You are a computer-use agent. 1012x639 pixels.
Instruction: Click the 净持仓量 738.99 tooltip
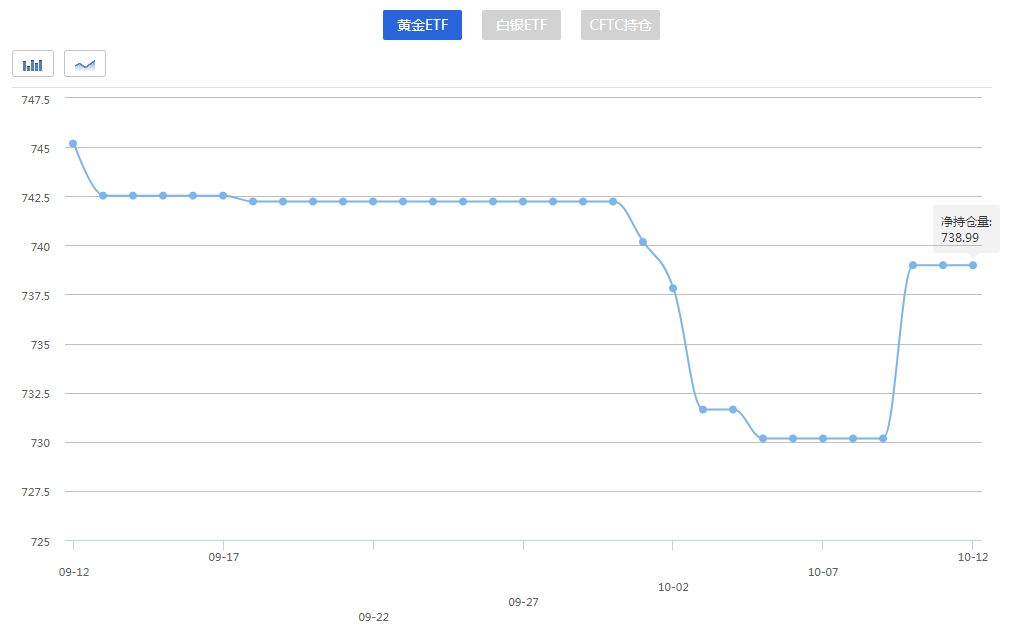pyautogui.click(x=965, y=230)
